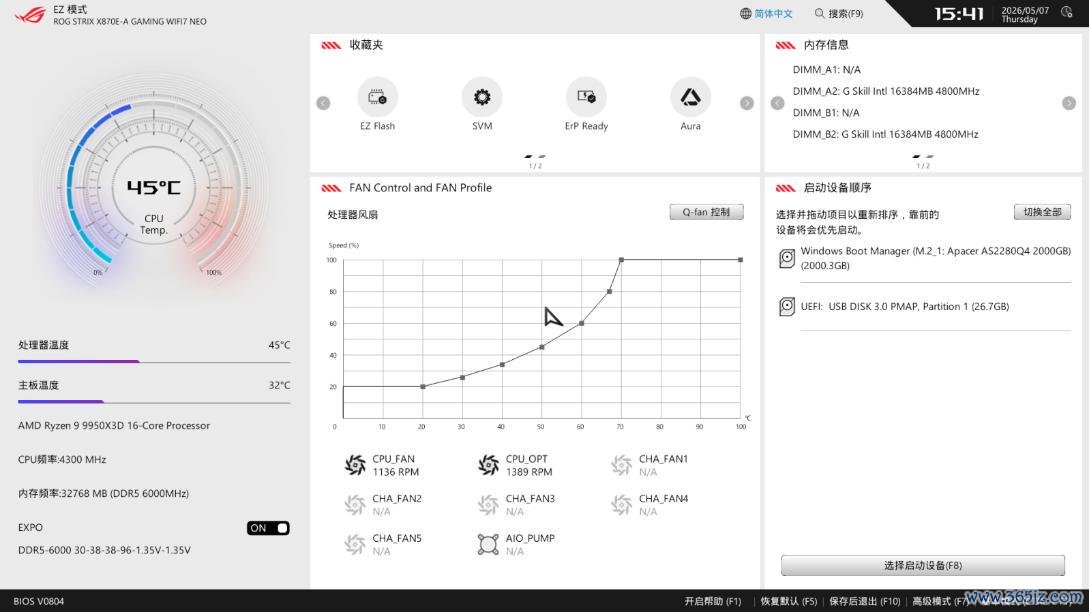Click the AMD Ryzen 9 9950X3D text

coord(114,425)
